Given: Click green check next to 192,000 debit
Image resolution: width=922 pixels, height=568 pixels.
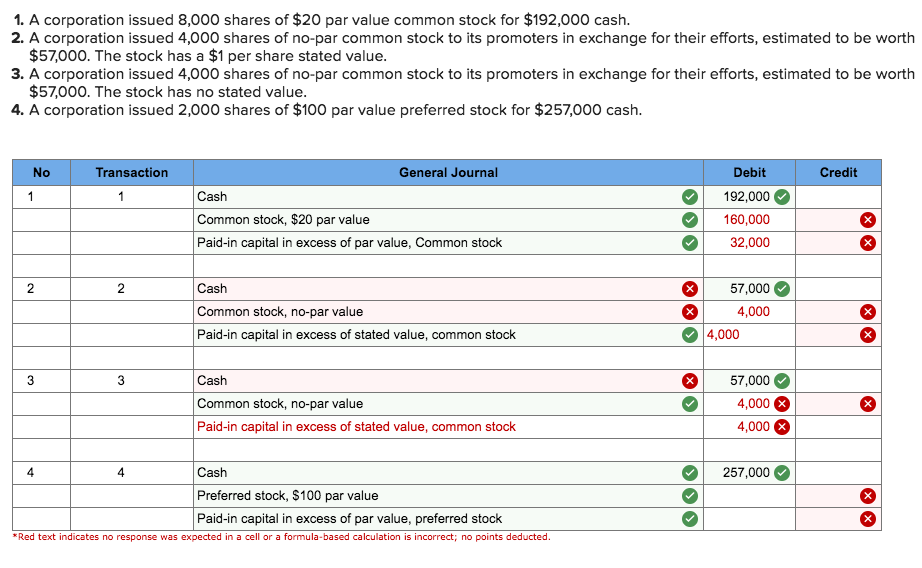Looking at the screenshot, I should tap(781, 197).
